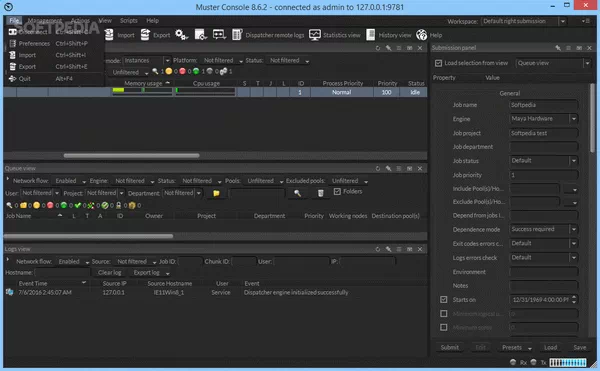
Task: Toggle the Folders checkbox in Queue view
Action: (x=337, y=191)
